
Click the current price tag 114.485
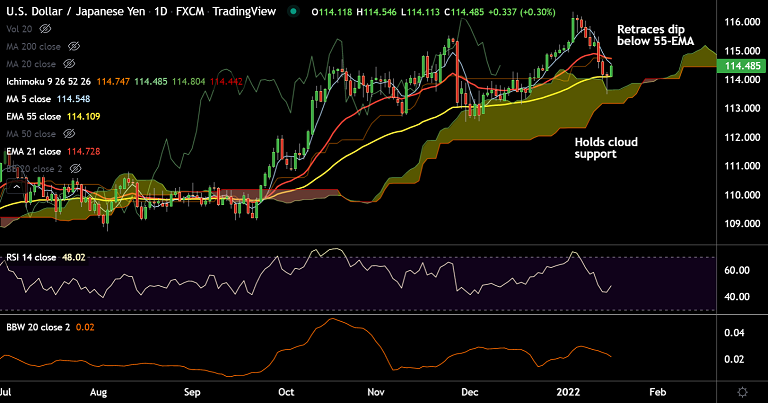pos(742,66)
